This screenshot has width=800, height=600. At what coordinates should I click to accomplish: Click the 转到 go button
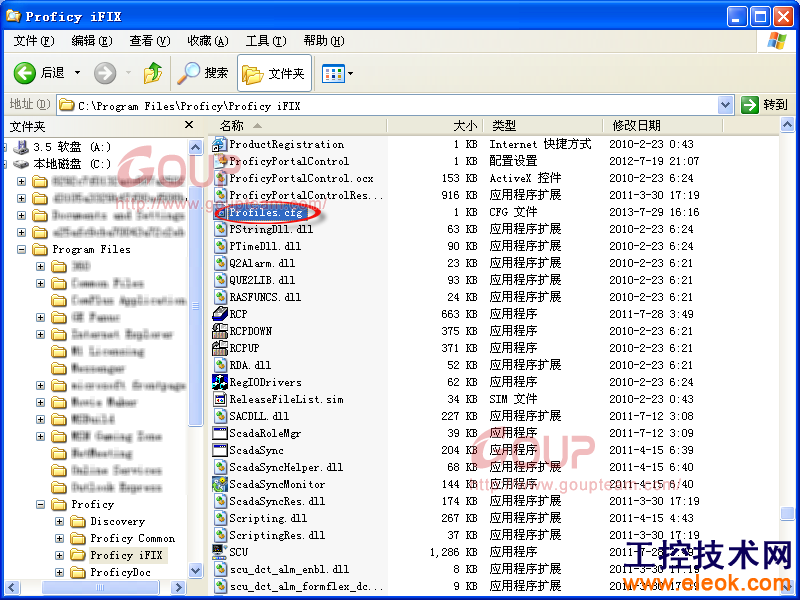pyautogui.click(x=765, y=105)
